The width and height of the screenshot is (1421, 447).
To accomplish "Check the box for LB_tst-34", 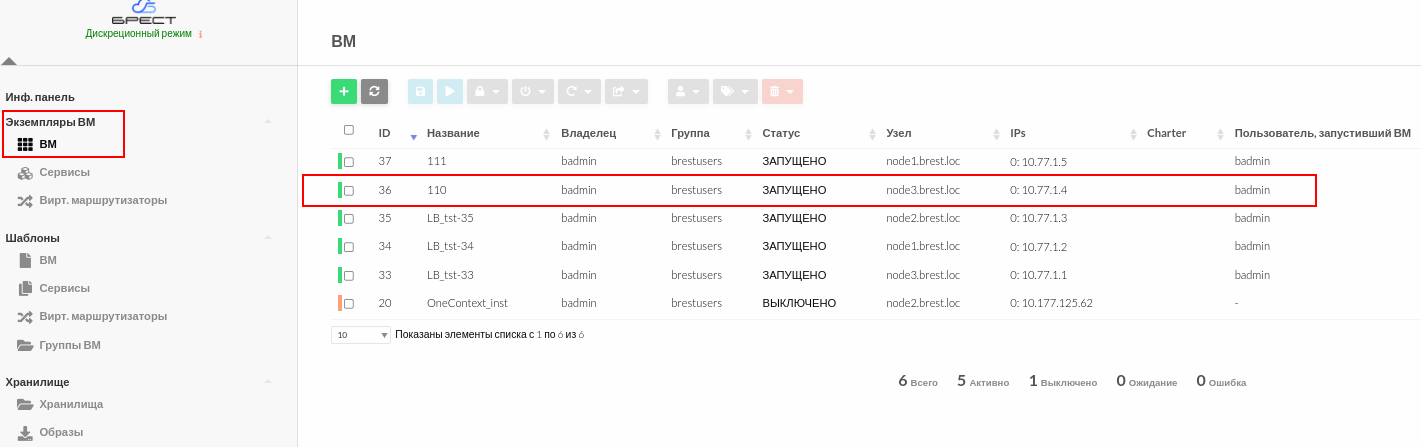I will coord(349,246).
